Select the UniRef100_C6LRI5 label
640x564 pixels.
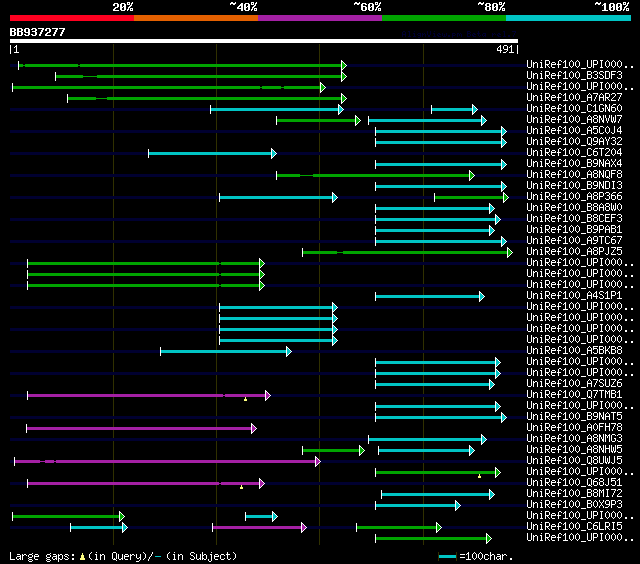pos(574,527)
